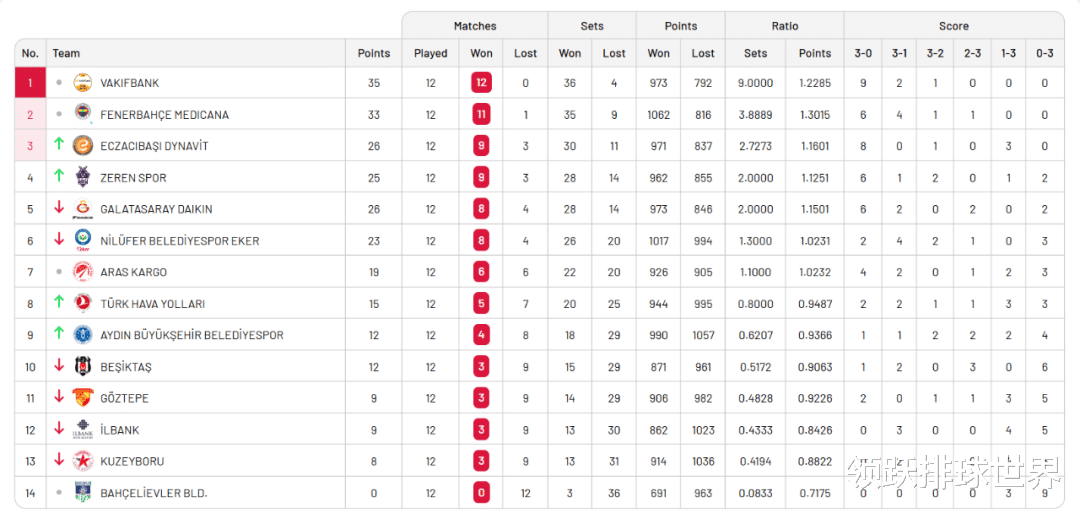This screenshot has height=513, width=1080.
Task: Click the Eczacıbaşı Dynavit team logo
Action: pos(83,146)
